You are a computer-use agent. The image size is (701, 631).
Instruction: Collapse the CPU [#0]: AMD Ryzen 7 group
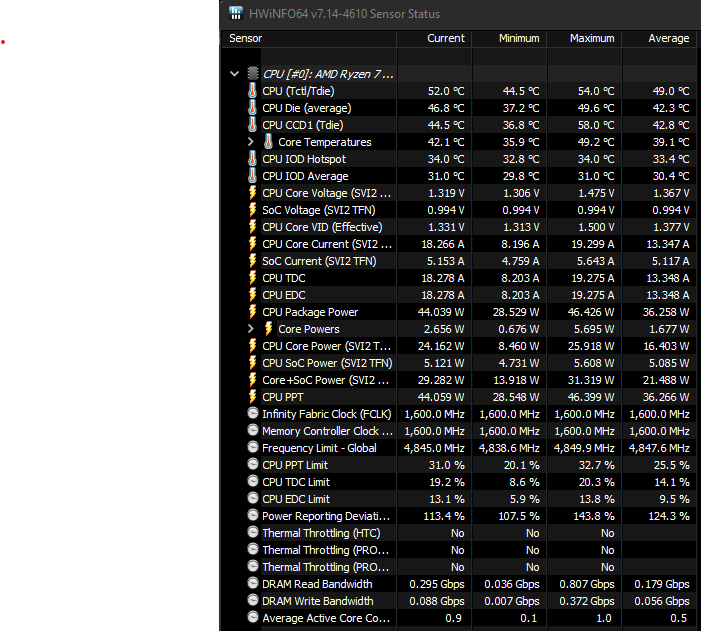click(234, 74)
